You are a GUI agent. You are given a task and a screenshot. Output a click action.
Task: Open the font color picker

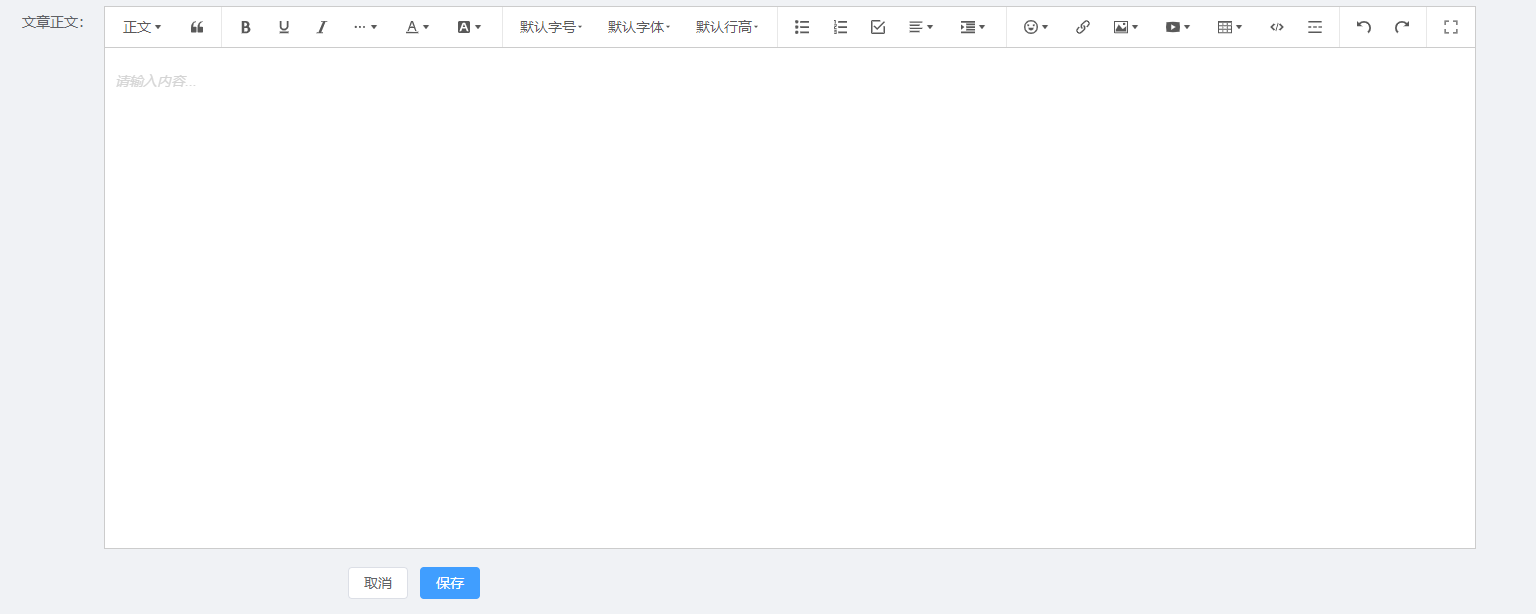tap(417, 27)
